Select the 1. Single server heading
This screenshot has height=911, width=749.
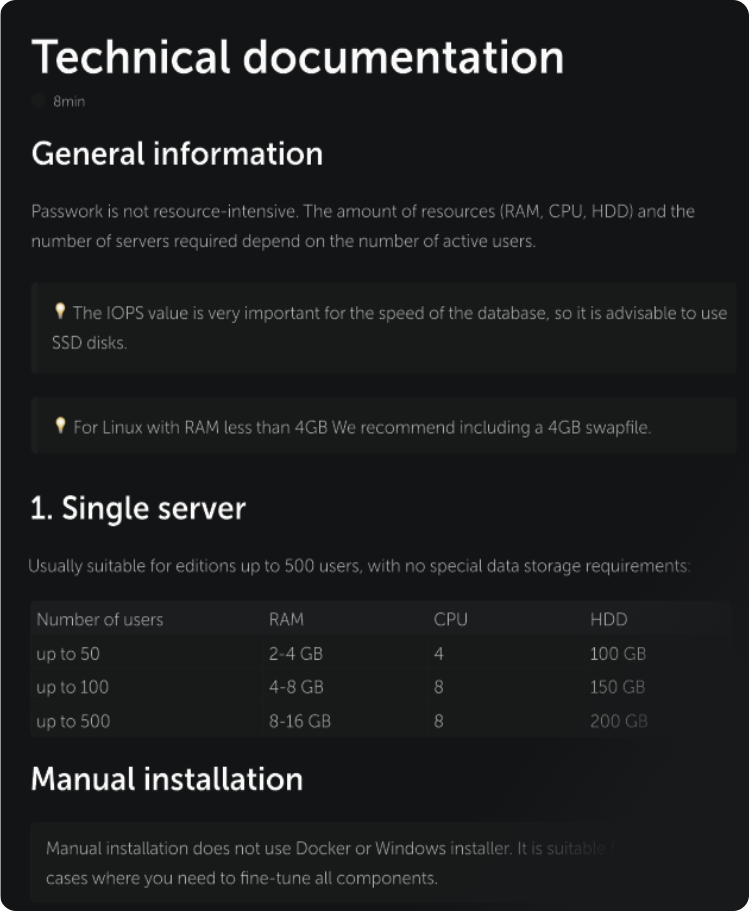(138, 508)
